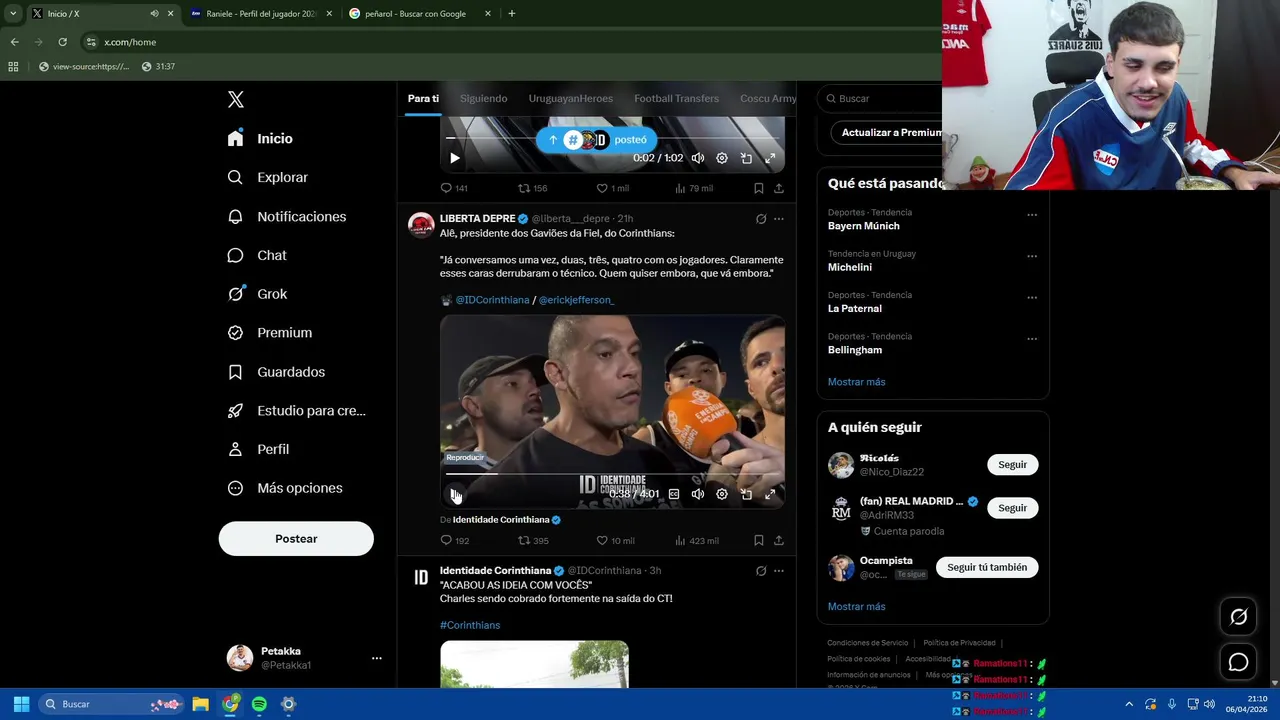Open Premium in the sidebar
Image resolution: width=1280 pixels, height=720 pixels.
(x=270, y=333)
